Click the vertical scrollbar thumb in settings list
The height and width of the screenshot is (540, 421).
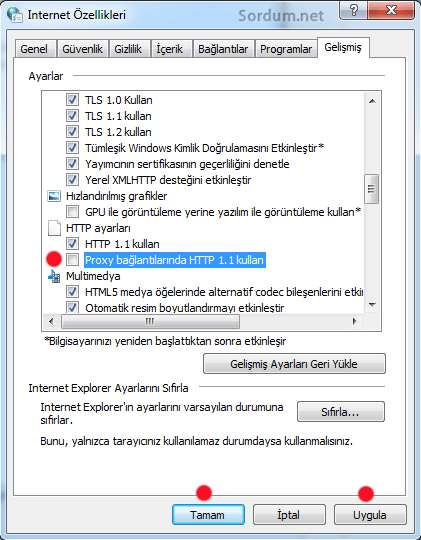(x=372, y=189)
